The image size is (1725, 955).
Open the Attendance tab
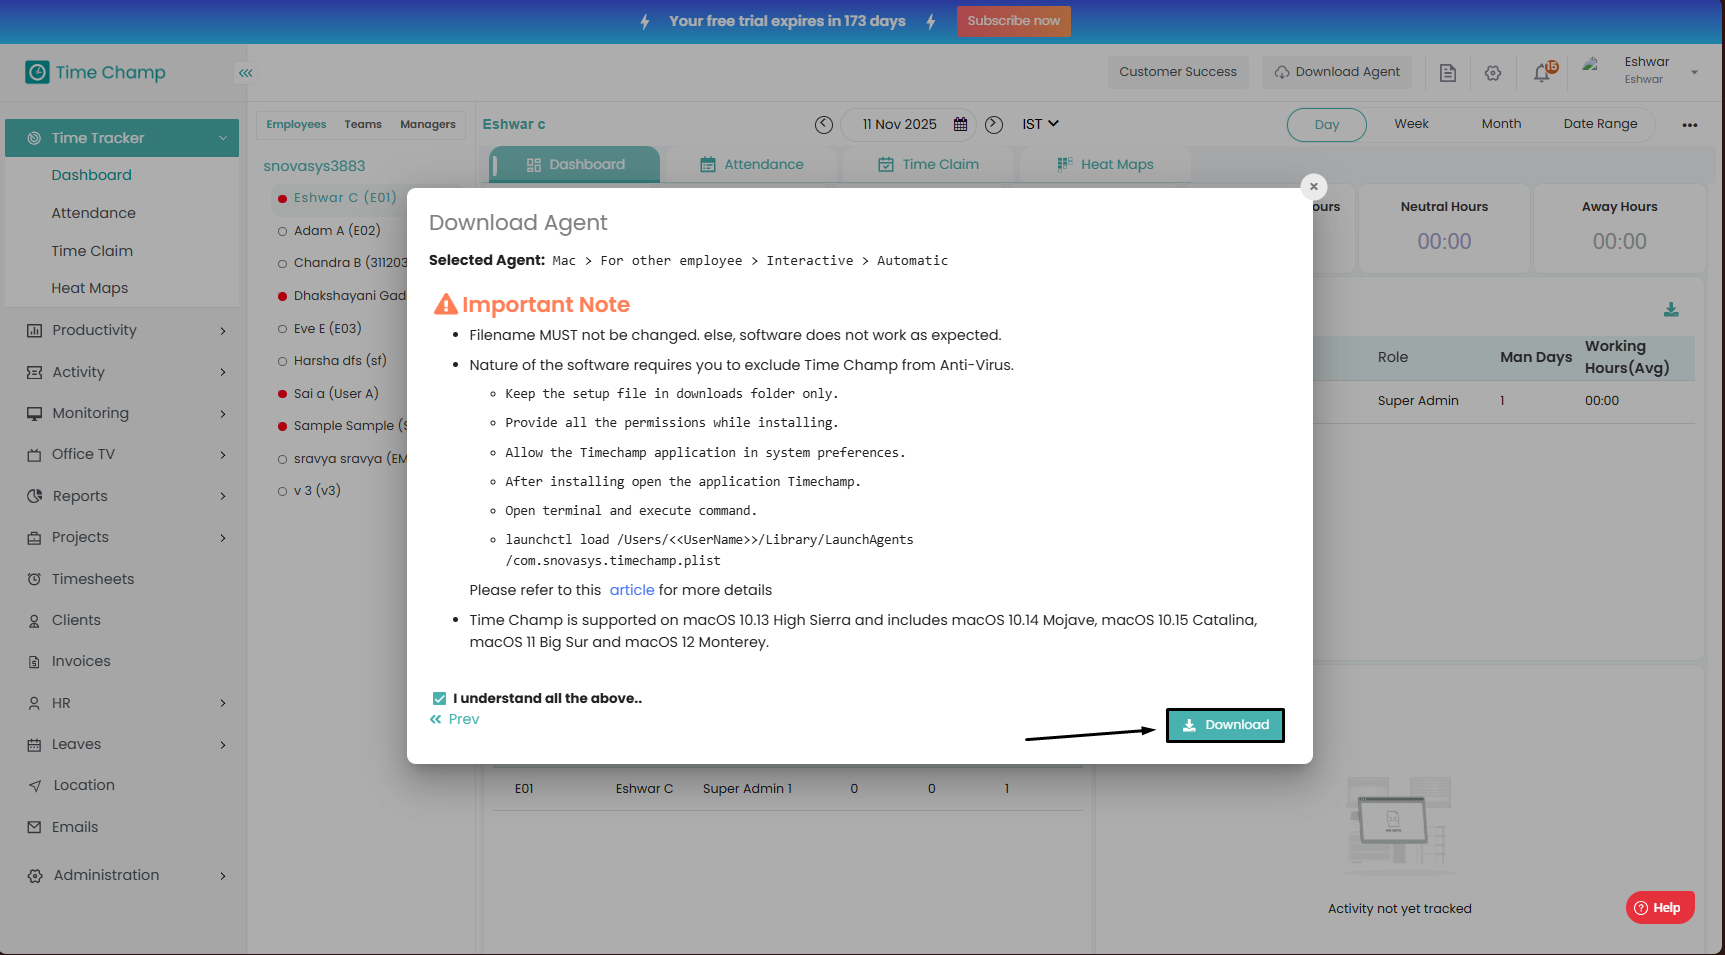752,165
